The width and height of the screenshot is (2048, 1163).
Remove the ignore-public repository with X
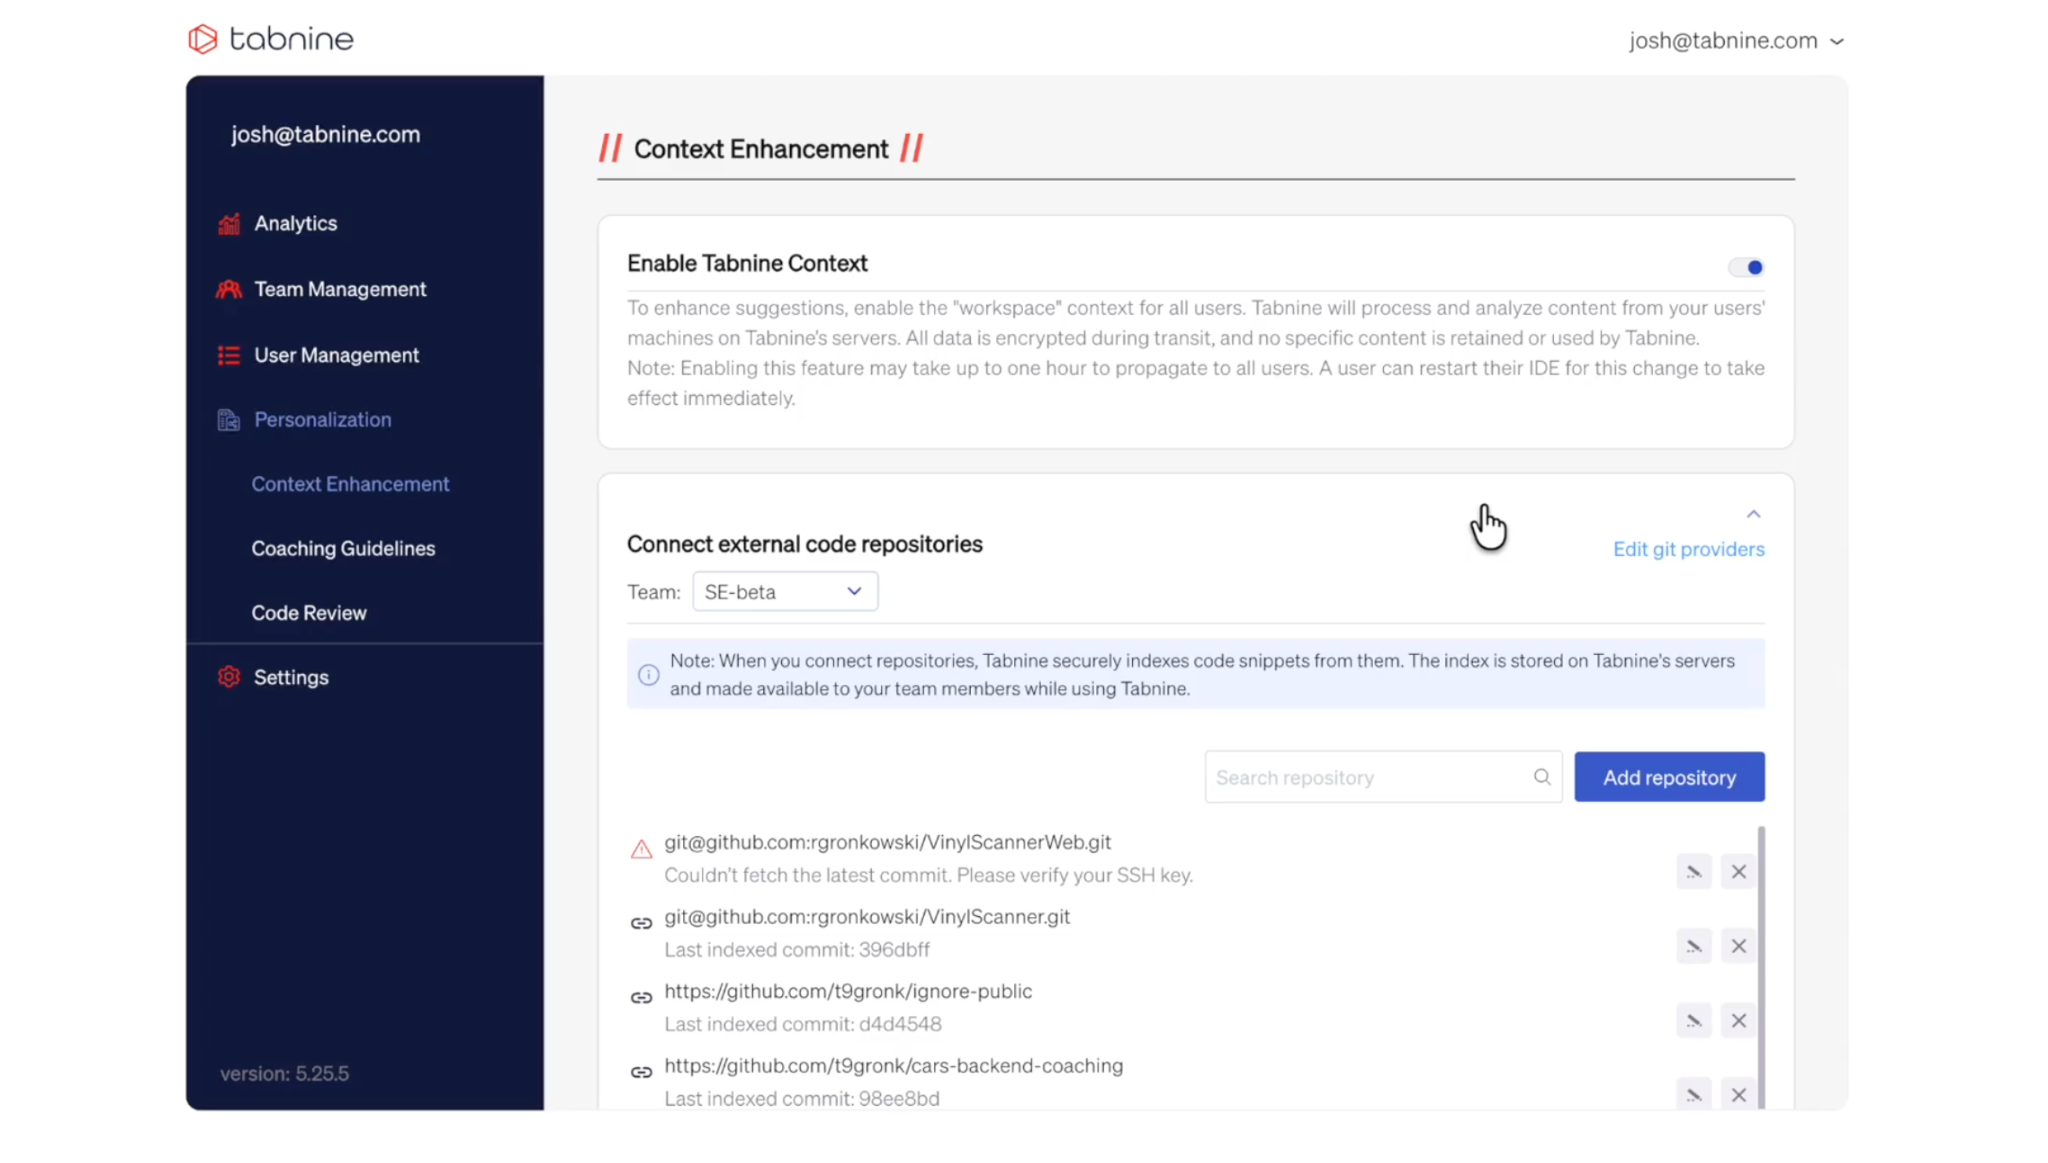pos(1739,1021)
